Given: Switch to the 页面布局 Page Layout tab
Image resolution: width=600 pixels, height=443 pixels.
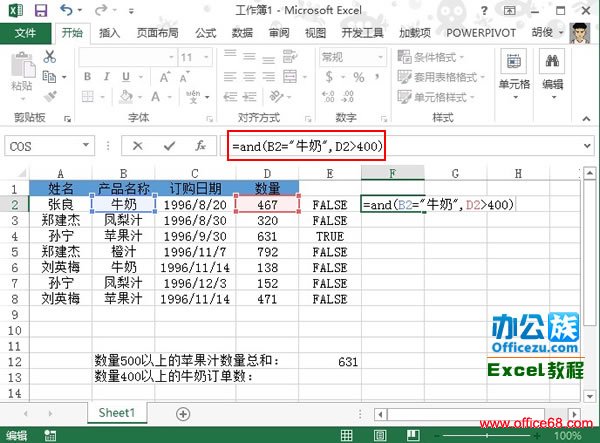Looking at the screenshot, I should click(158, 33).
